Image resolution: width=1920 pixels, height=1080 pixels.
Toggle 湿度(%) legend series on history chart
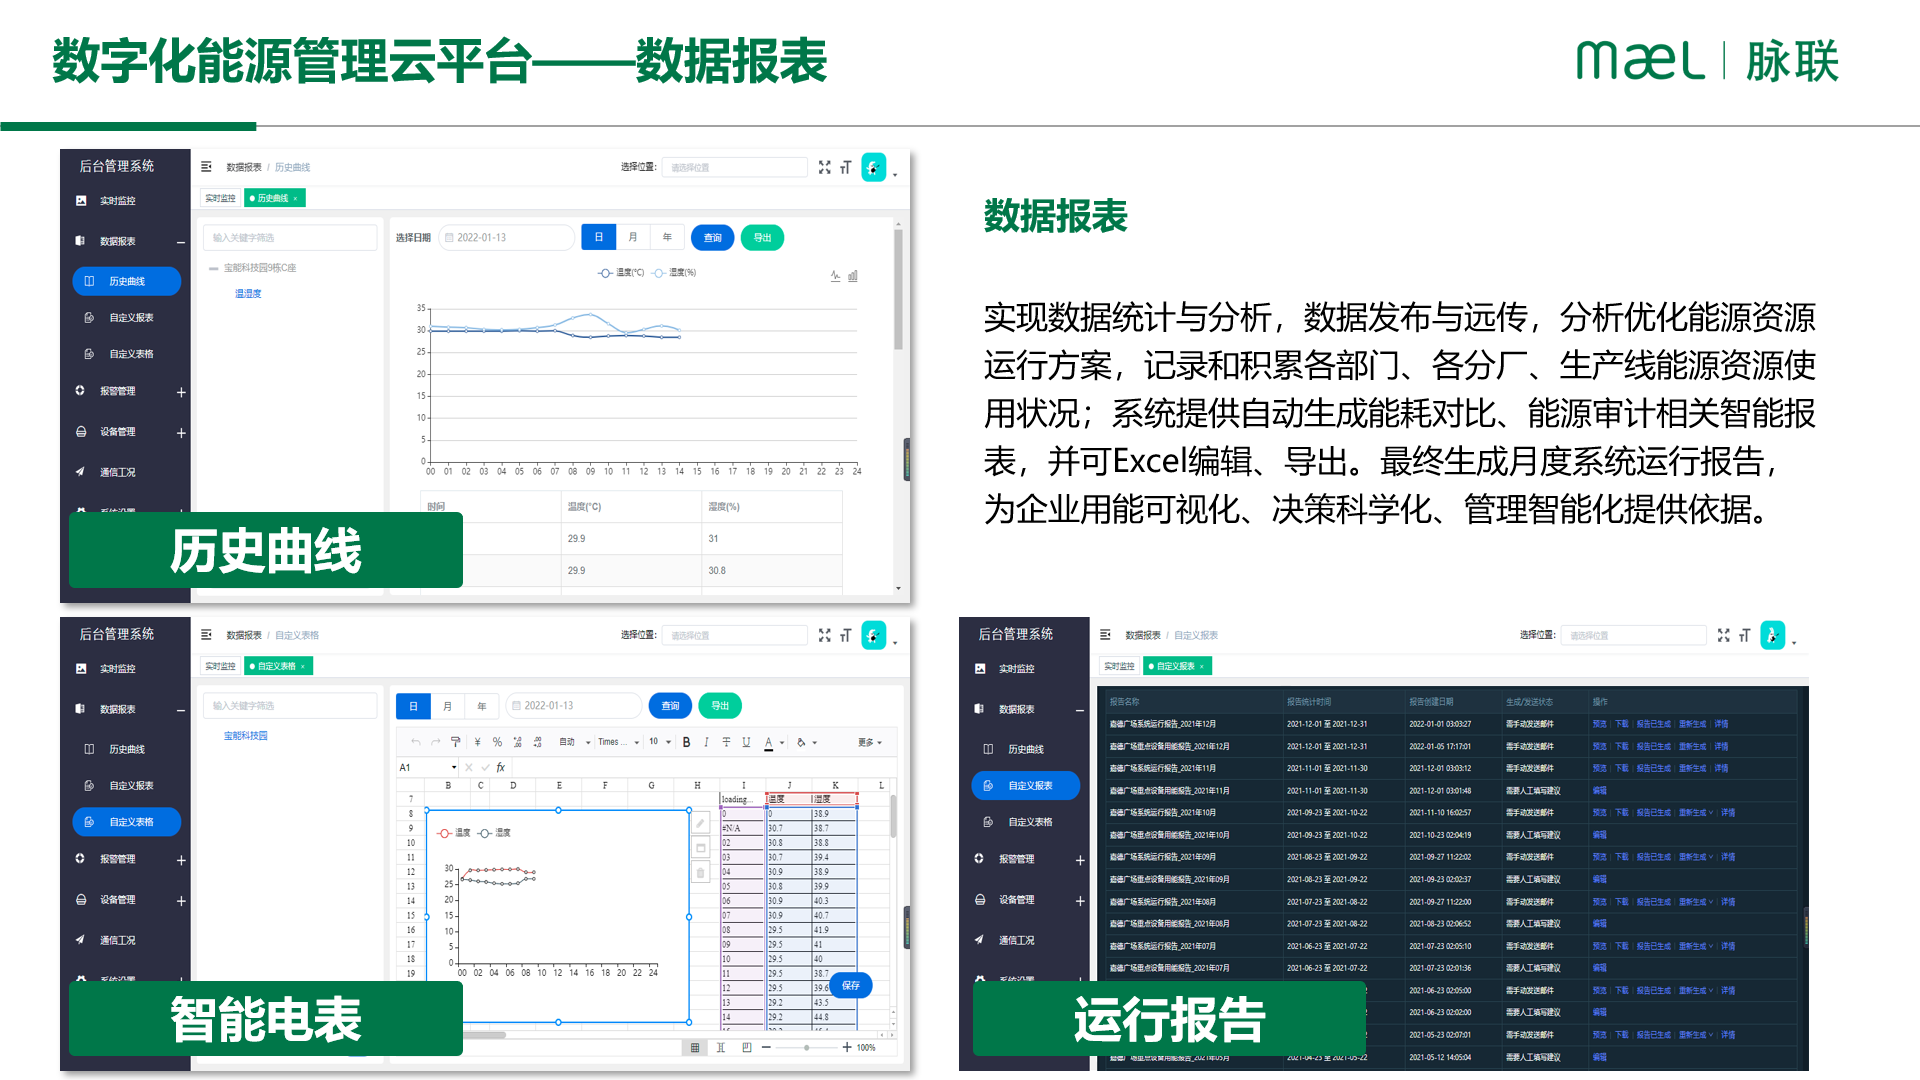tap(675, 273)
